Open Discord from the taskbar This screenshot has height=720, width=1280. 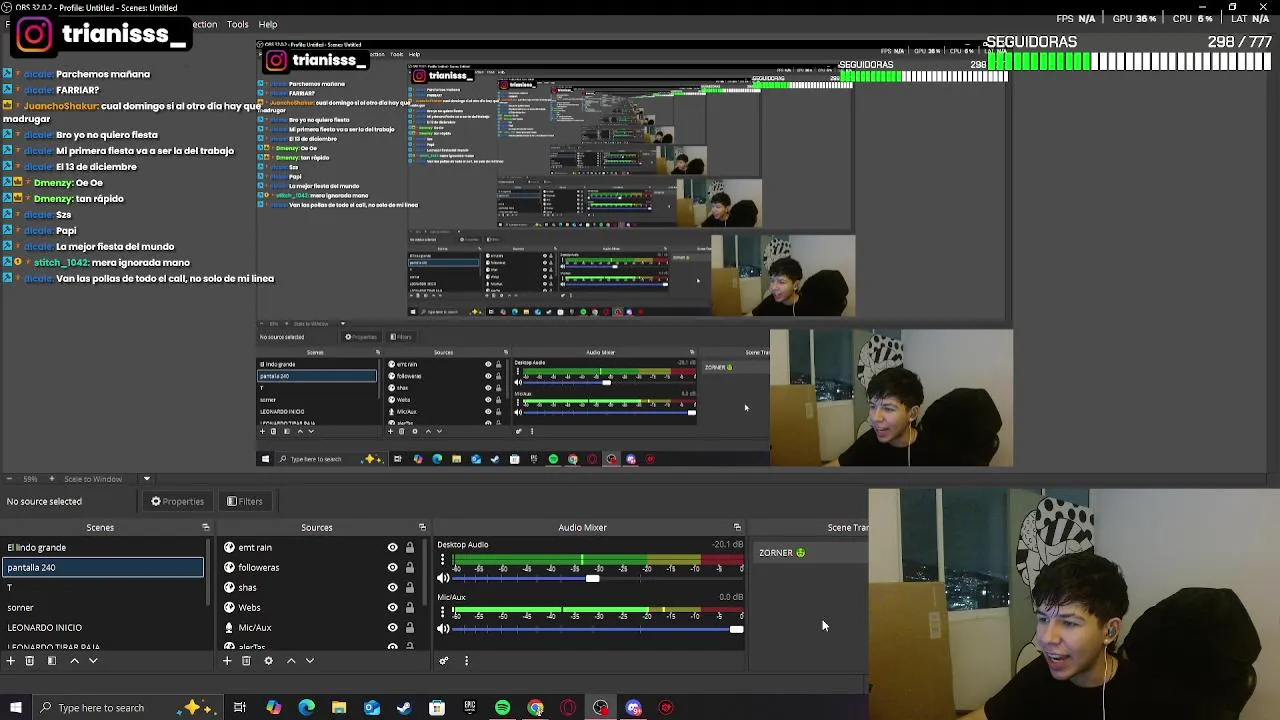(x=634, y=708)
